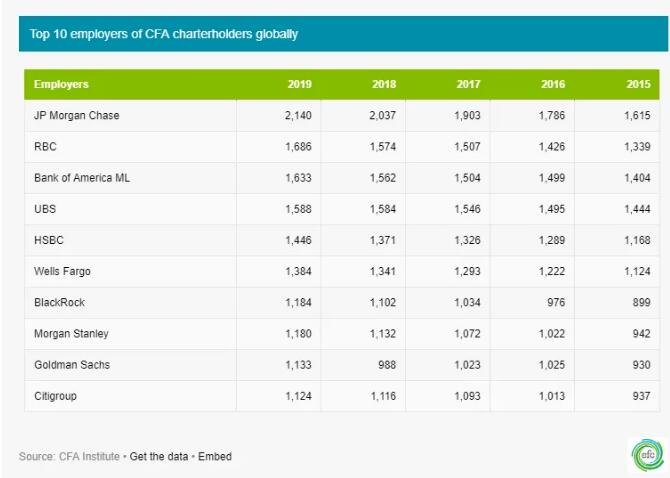Select the RBC employer cell

[x=45, y=147]
